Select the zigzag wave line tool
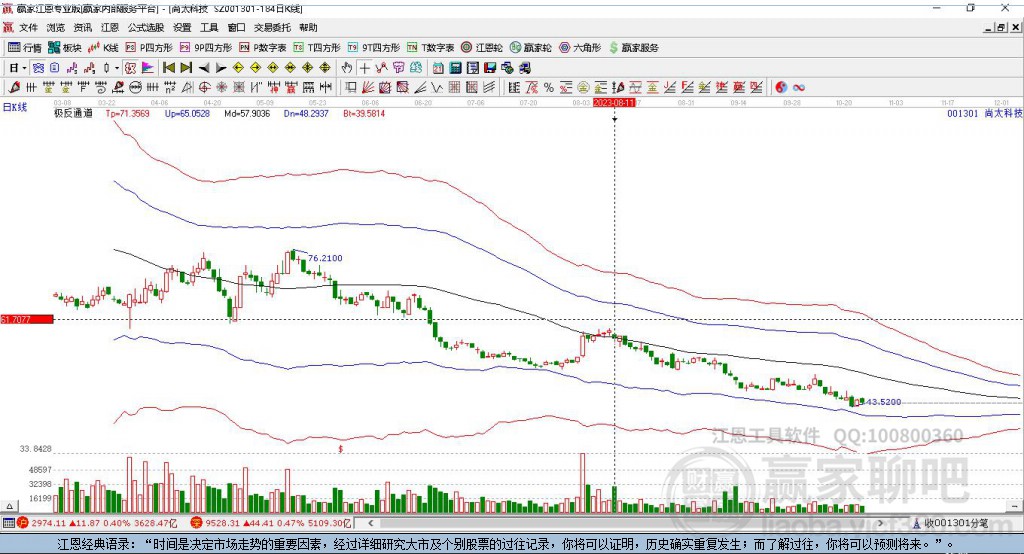The image size is (1024, 554). 438,88
